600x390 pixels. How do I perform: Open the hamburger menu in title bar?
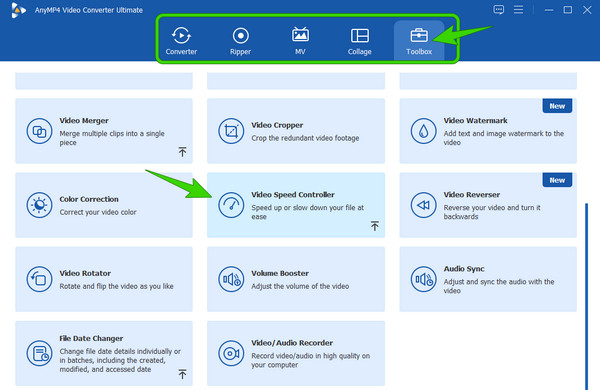click(518, 10)
